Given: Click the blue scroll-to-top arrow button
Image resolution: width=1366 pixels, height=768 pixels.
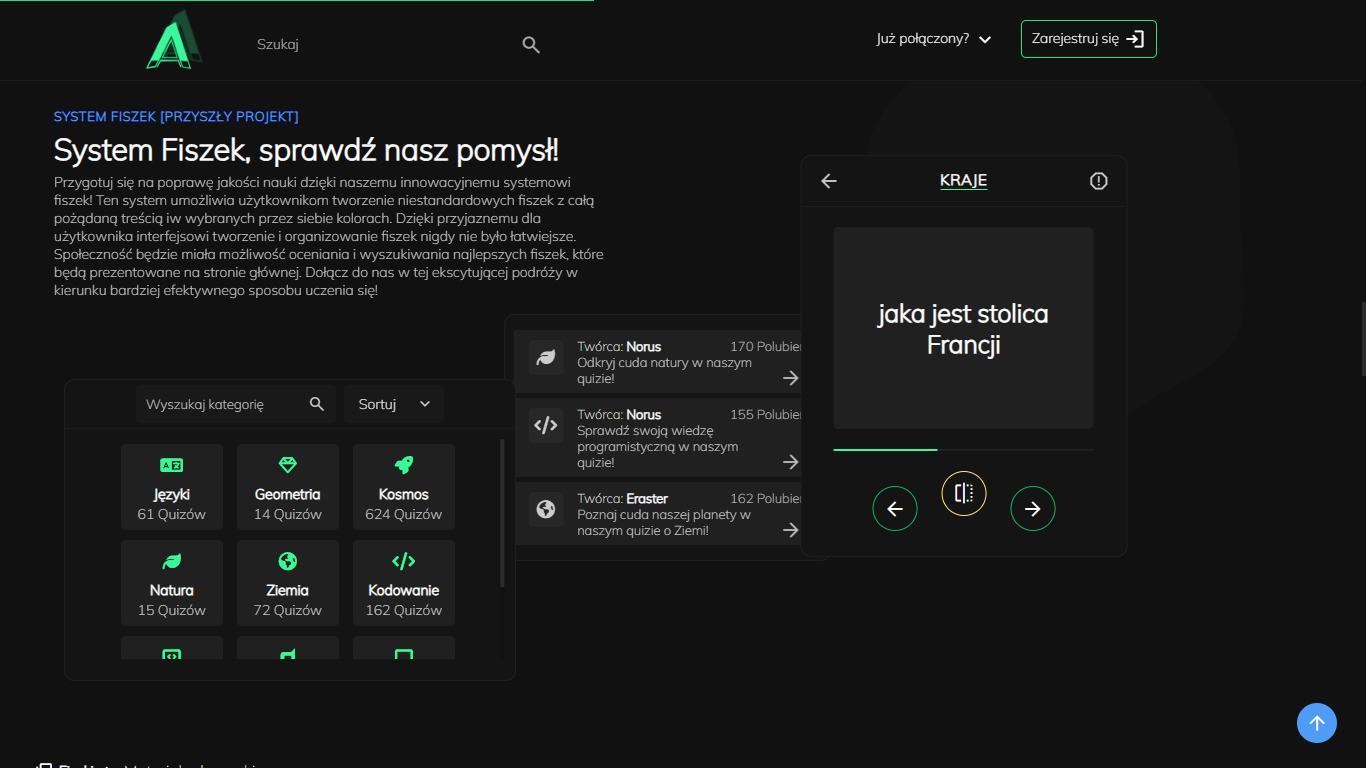Looking at the screenshot, I should click(x=1316, y=723).
